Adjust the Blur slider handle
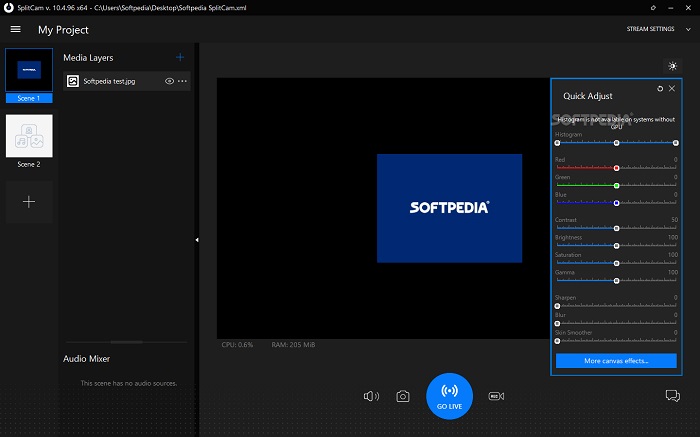The width and height of the screenshot is (700, 437). point(557,324)
